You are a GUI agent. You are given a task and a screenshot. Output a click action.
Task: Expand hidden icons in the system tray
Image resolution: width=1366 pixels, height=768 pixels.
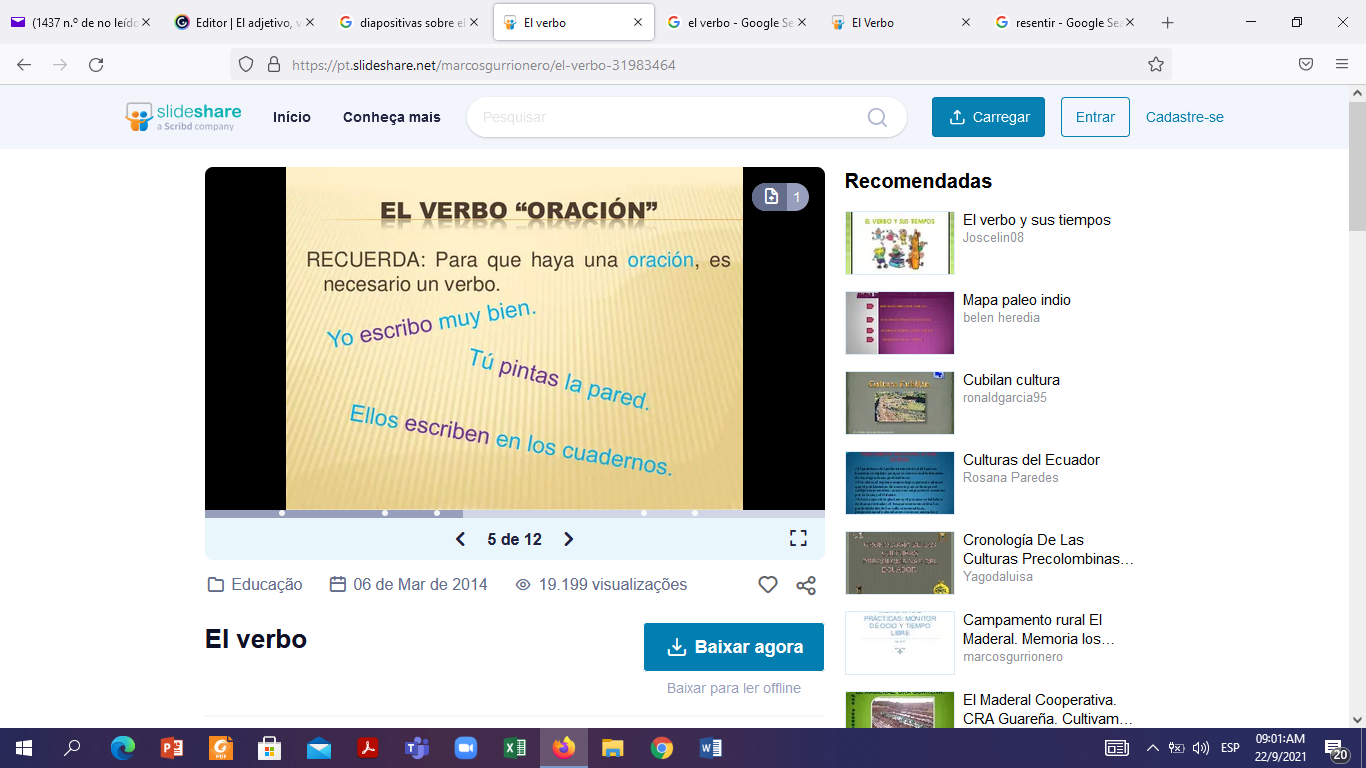tap(1152, 747)
